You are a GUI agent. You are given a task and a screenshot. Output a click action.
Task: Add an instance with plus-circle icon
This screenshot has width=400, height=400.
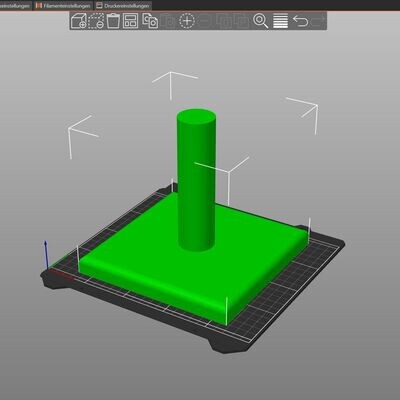click(187, 21)
